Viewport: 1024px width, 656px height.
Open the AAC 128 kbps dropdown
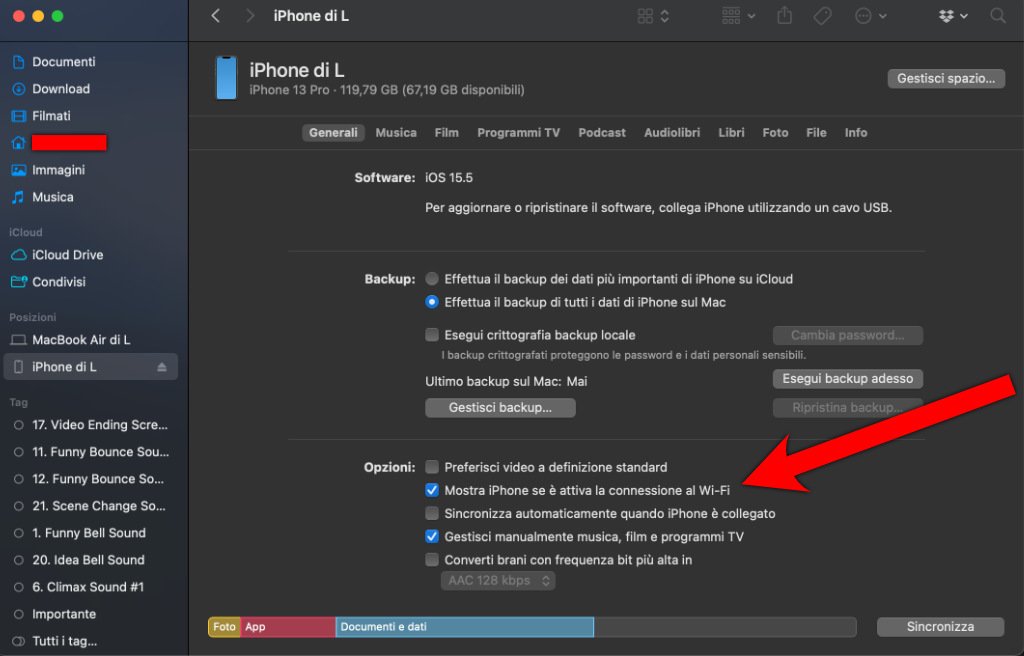(498, 581)
